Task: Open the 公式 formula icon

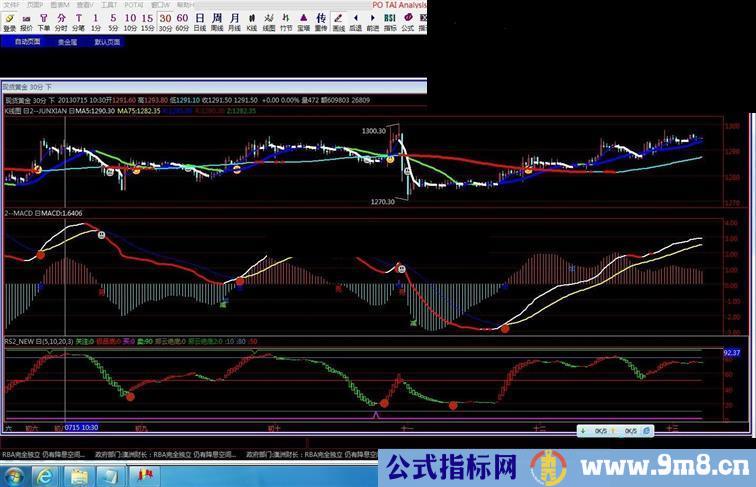Action: click(x=407, y=21)
